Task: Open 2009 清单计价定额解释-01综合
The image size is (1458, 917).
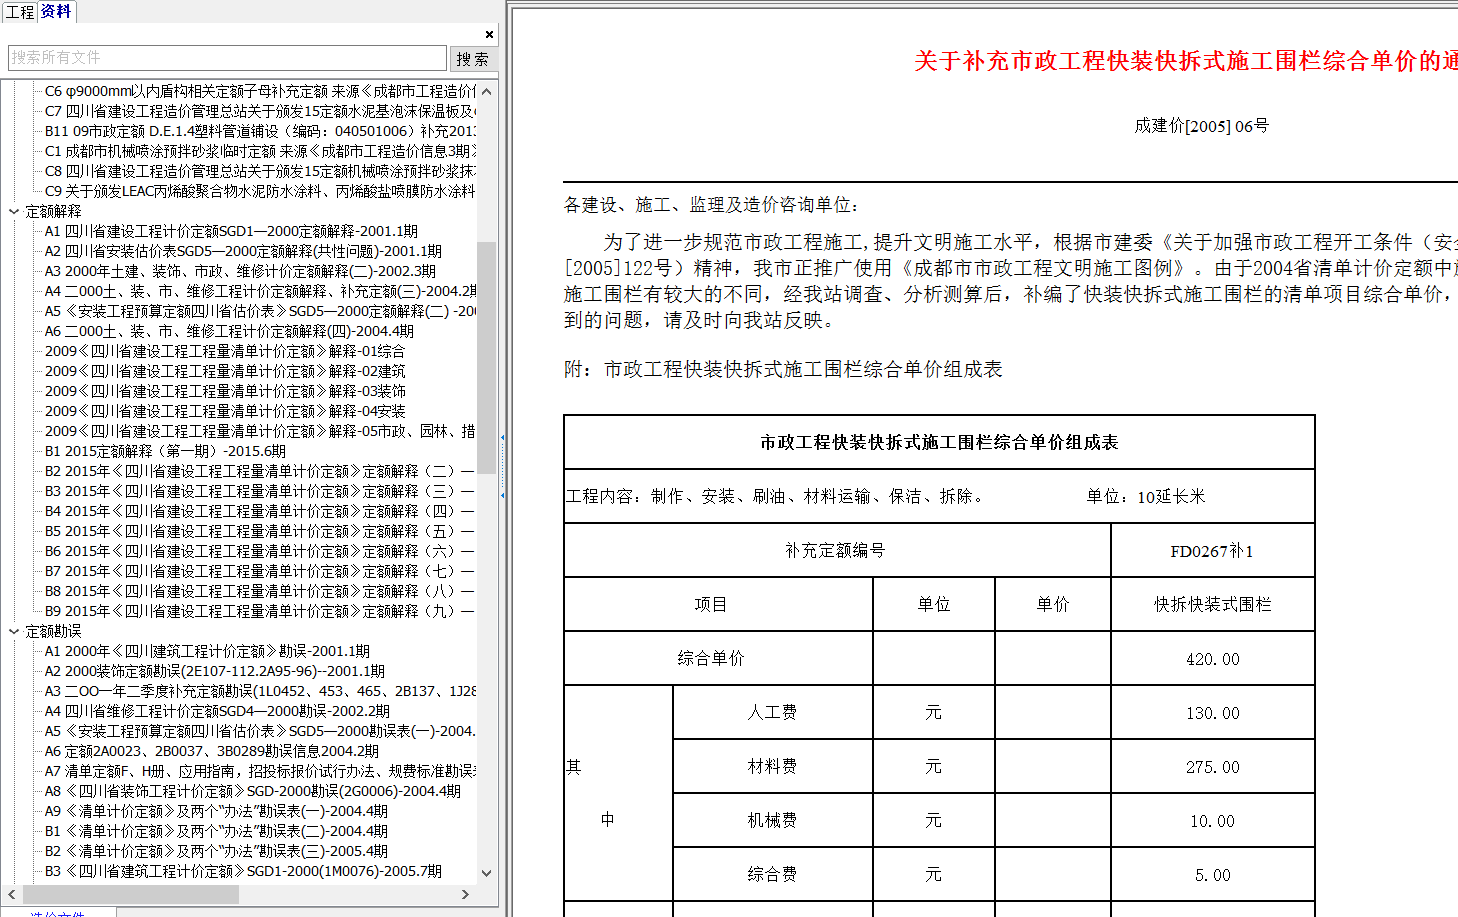Action: point(225,351)
